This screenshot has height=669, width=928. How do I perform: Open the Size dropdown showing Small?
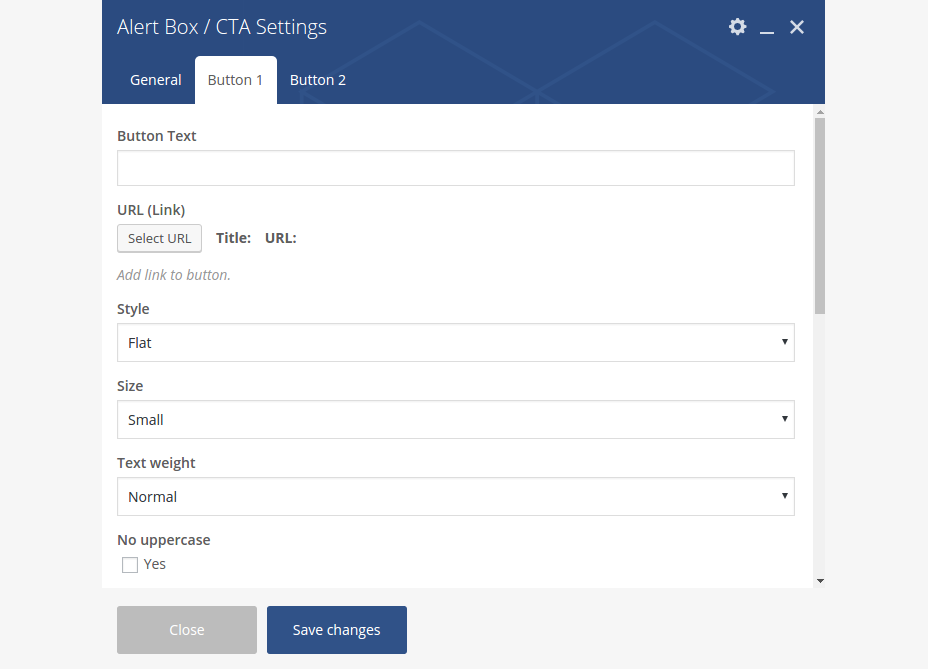[x=455, y=419]
